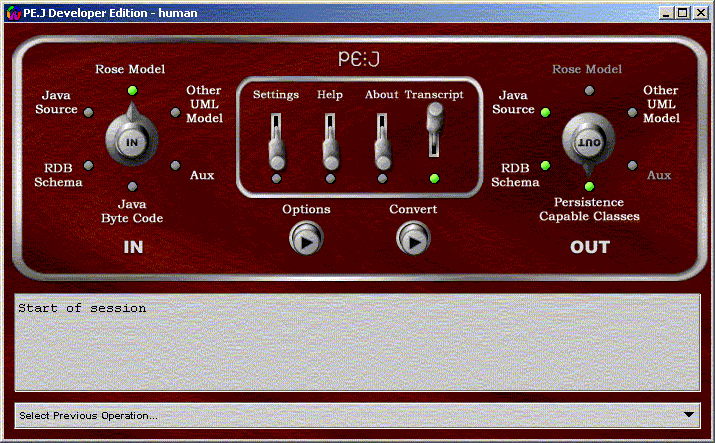This screenshot has height=443, width=715.
Task: Click the large OUT heading
Action: tap(590, 247)
